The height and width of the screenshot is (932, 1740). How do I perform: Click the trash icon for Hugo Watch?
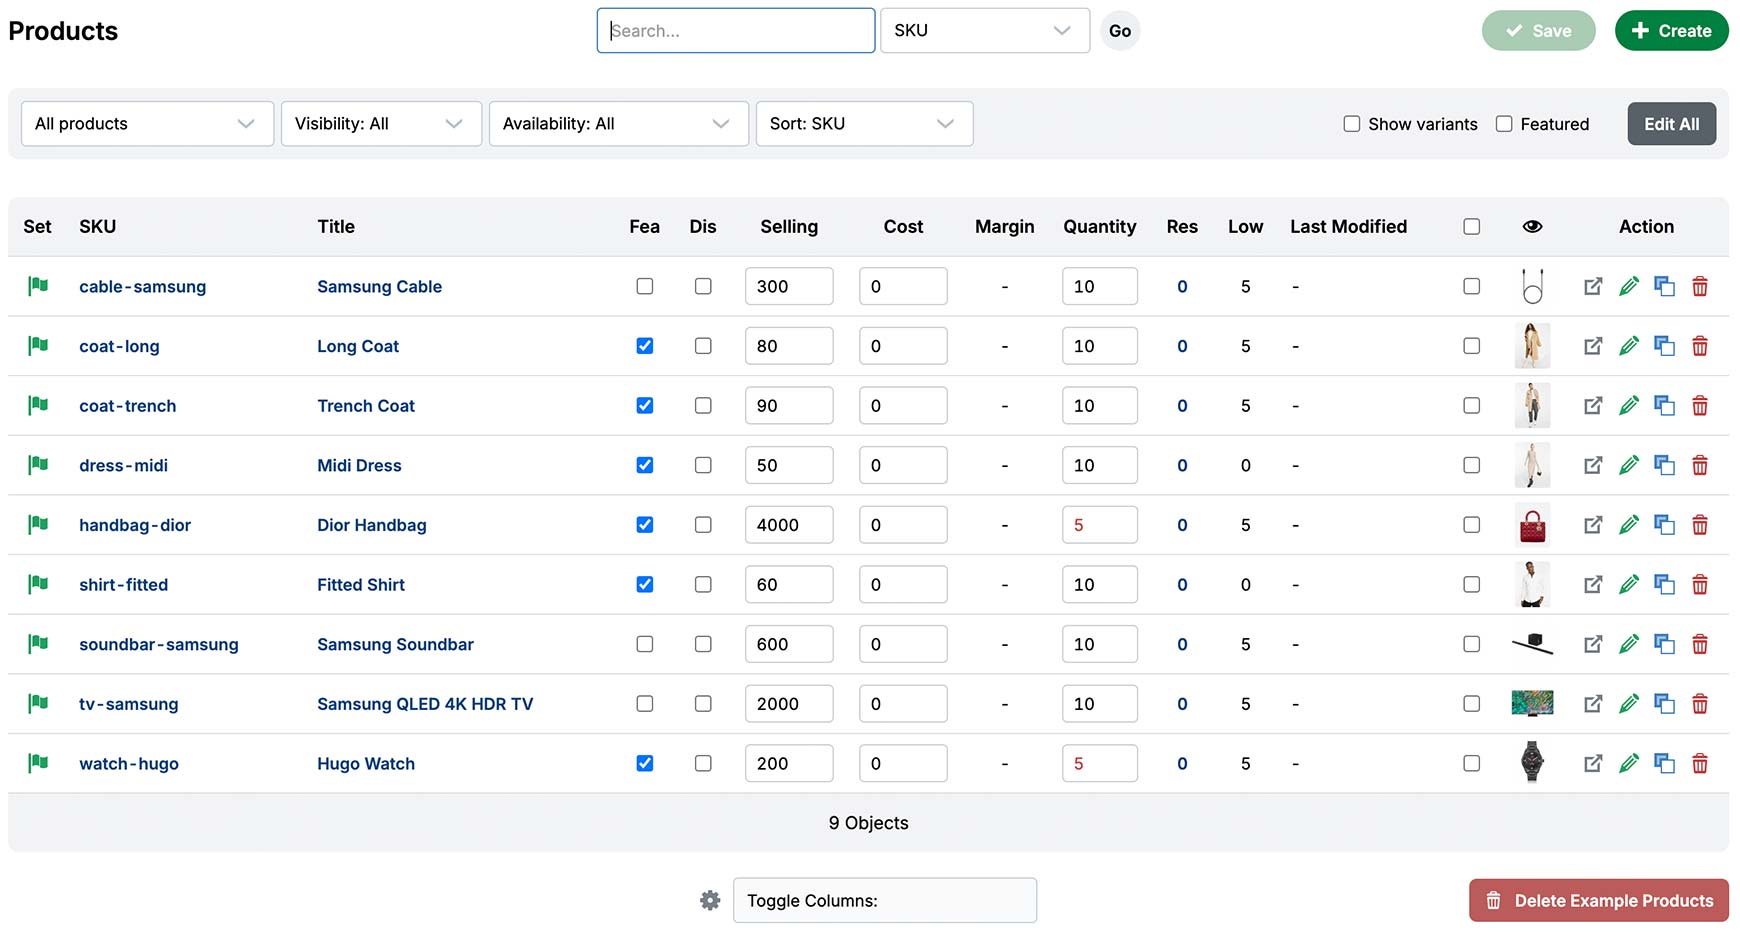(x=1699, y=764)
